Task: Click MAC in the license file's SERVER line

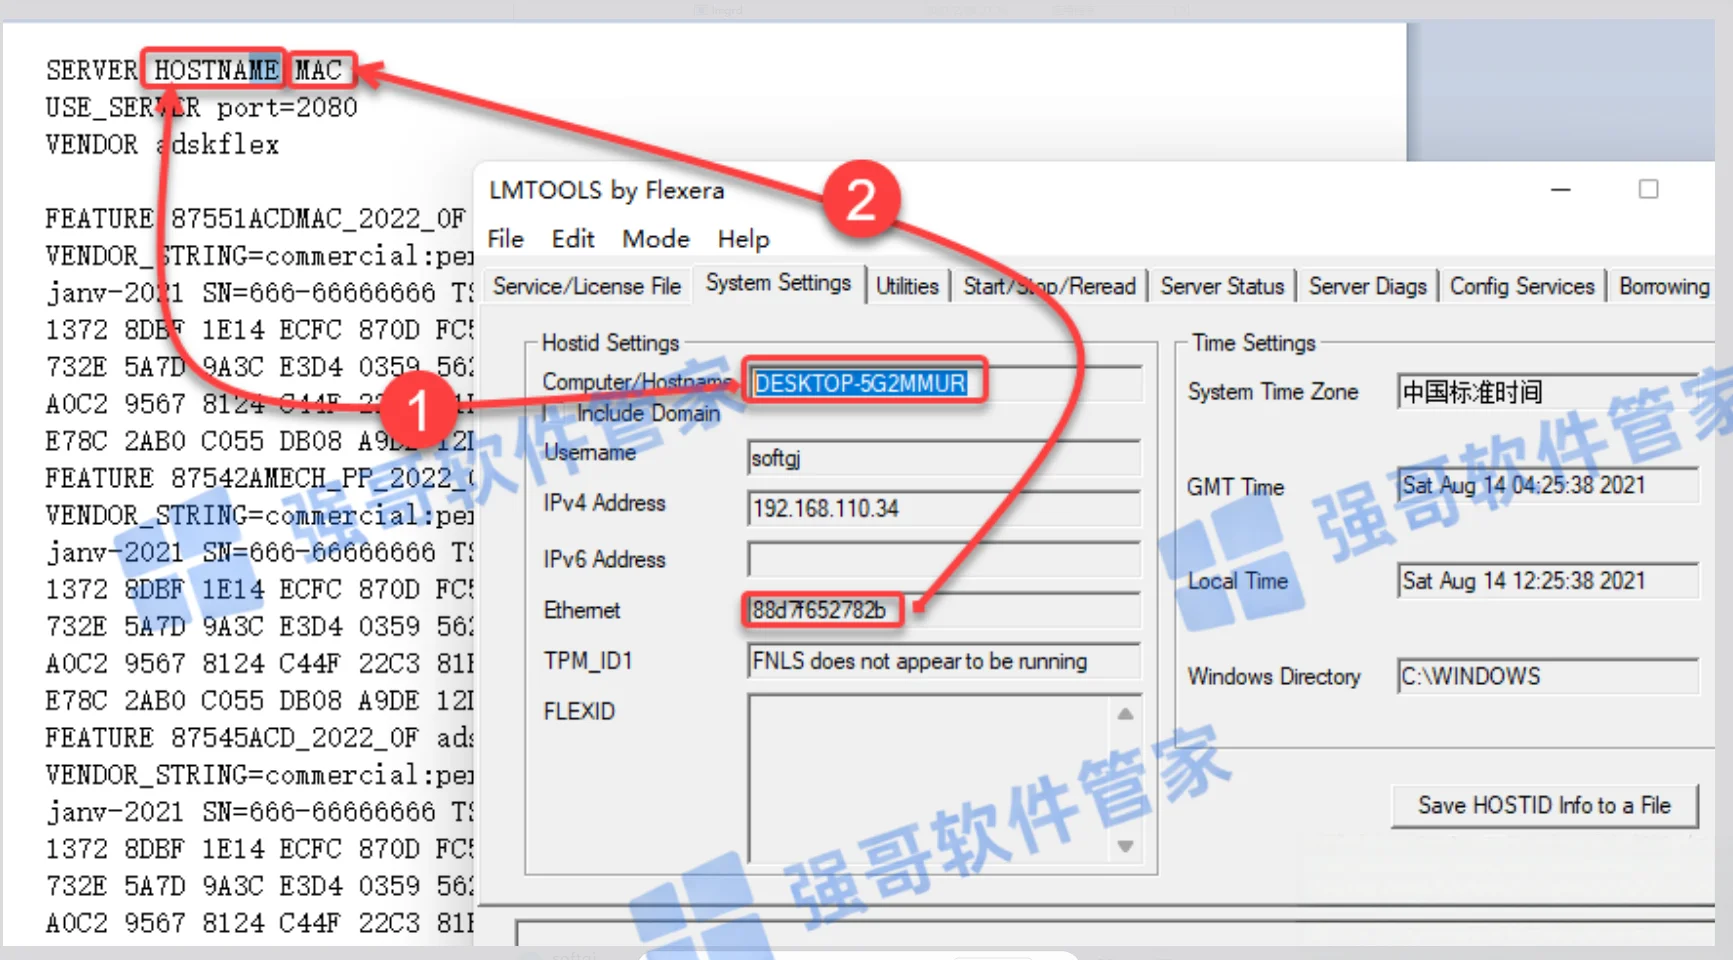Action: [x=318, y=70]
